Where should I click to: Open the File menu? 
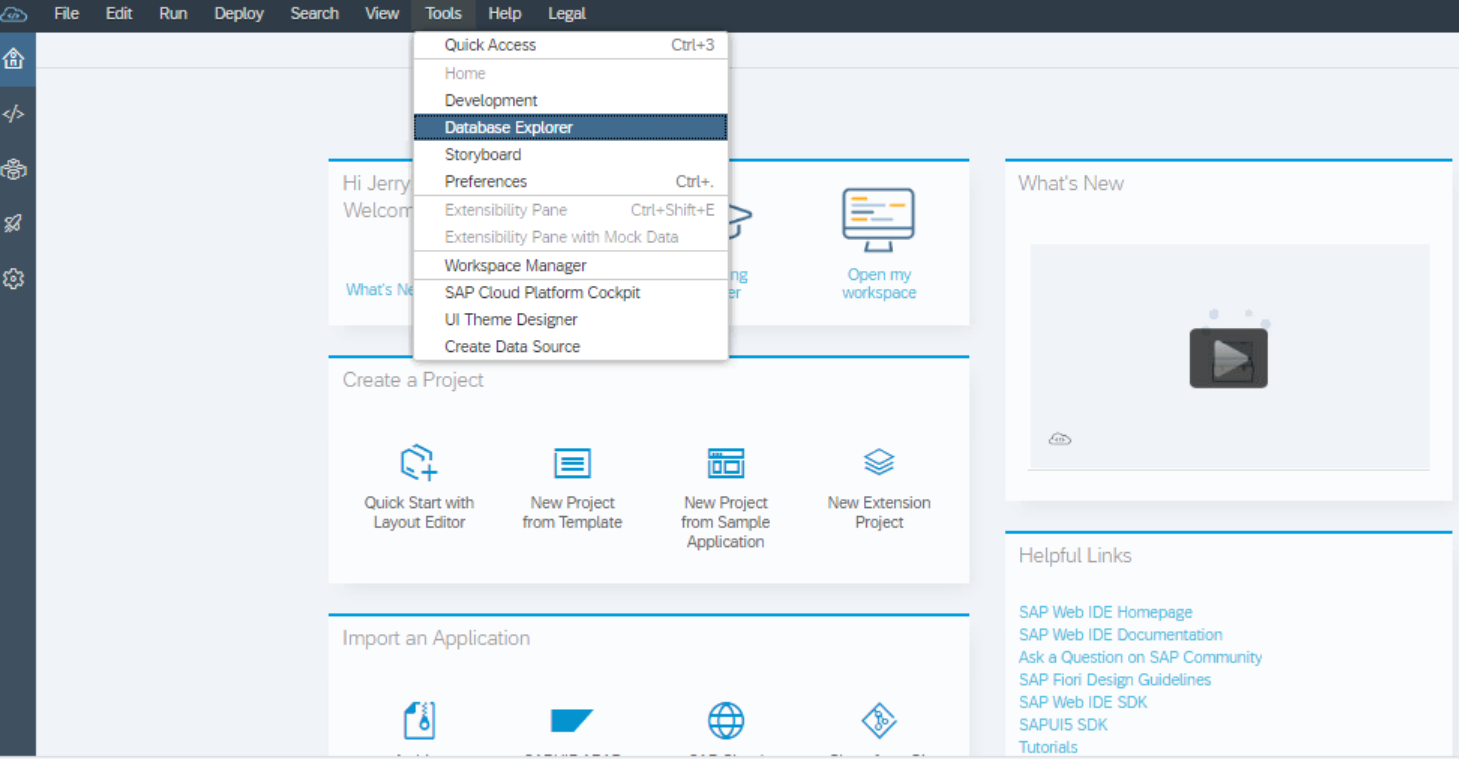point(67,14)
